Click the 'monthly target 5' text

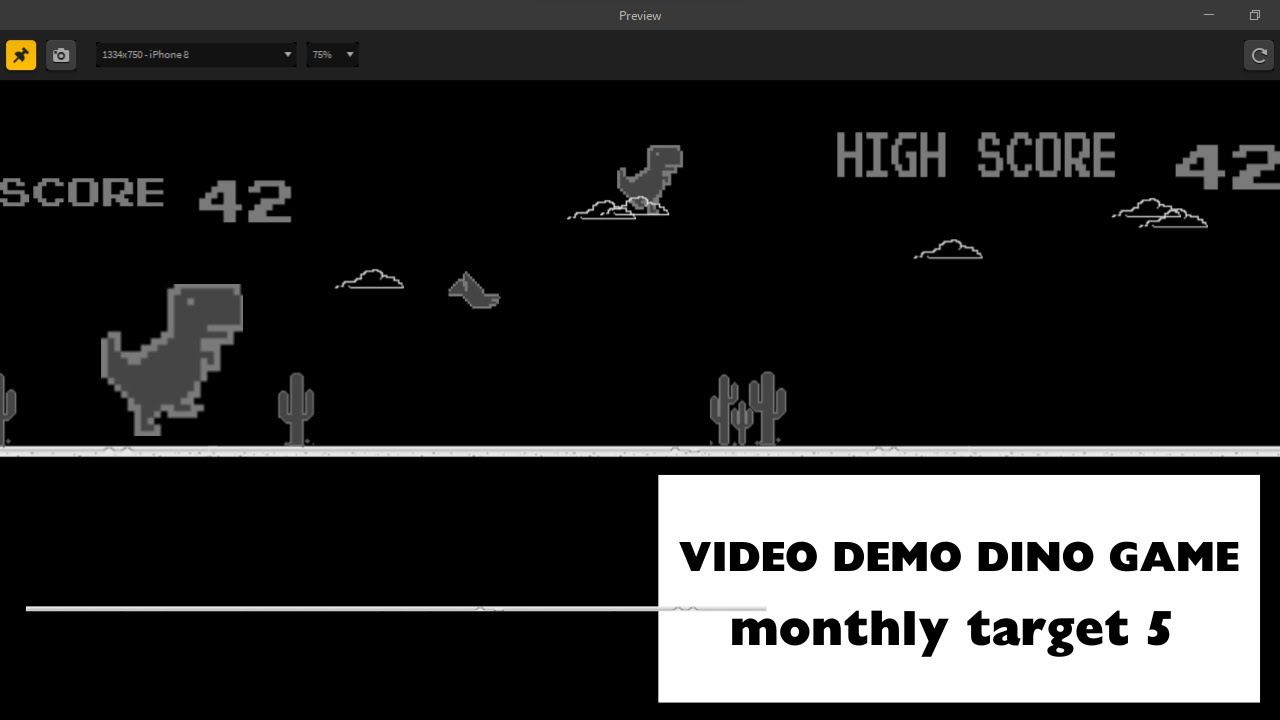[x=950, y=629]
